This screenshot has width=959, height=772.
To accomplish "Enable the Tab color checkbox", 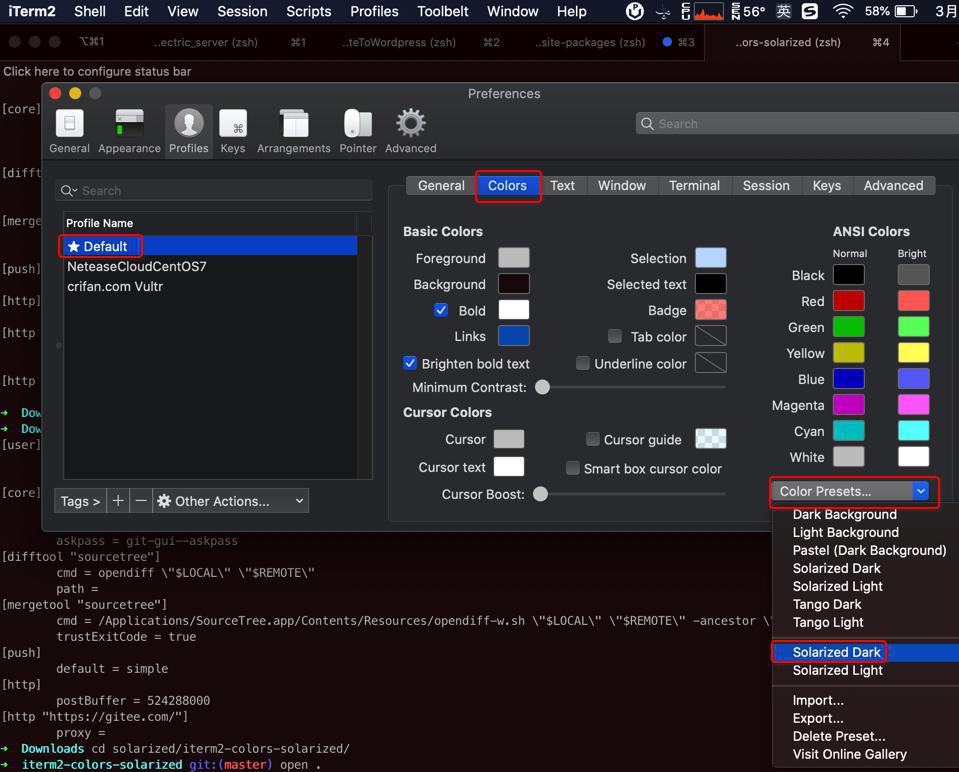I will [615, 336].
